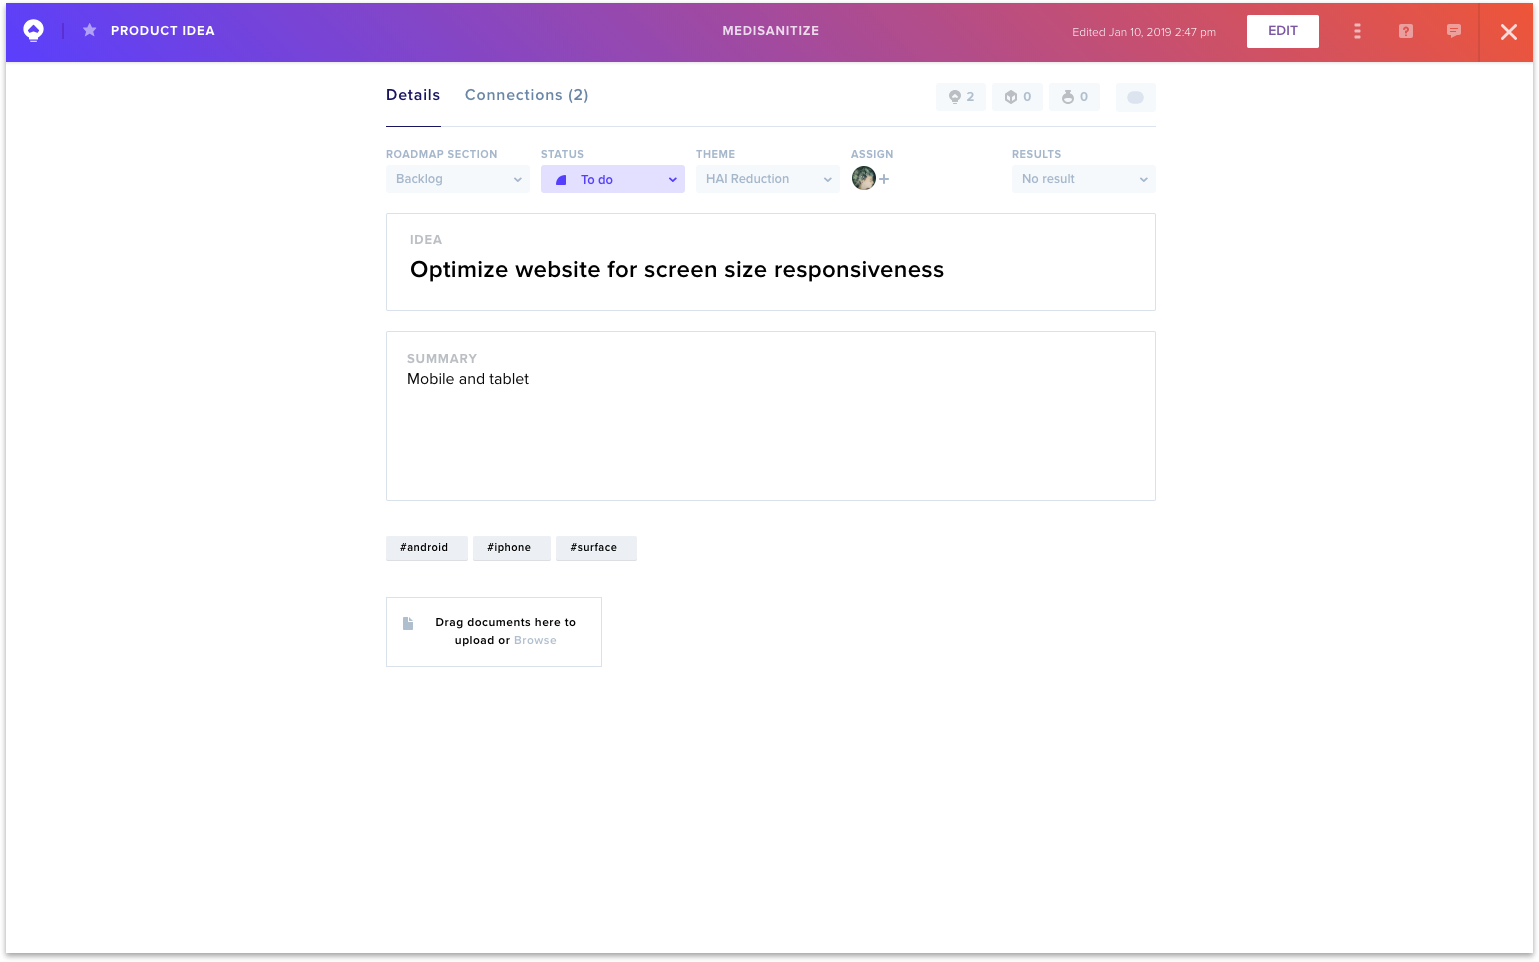The height and width of the screenshot is (962, 1539).
Task: Click the app logo icon in header
Action: 34,31
